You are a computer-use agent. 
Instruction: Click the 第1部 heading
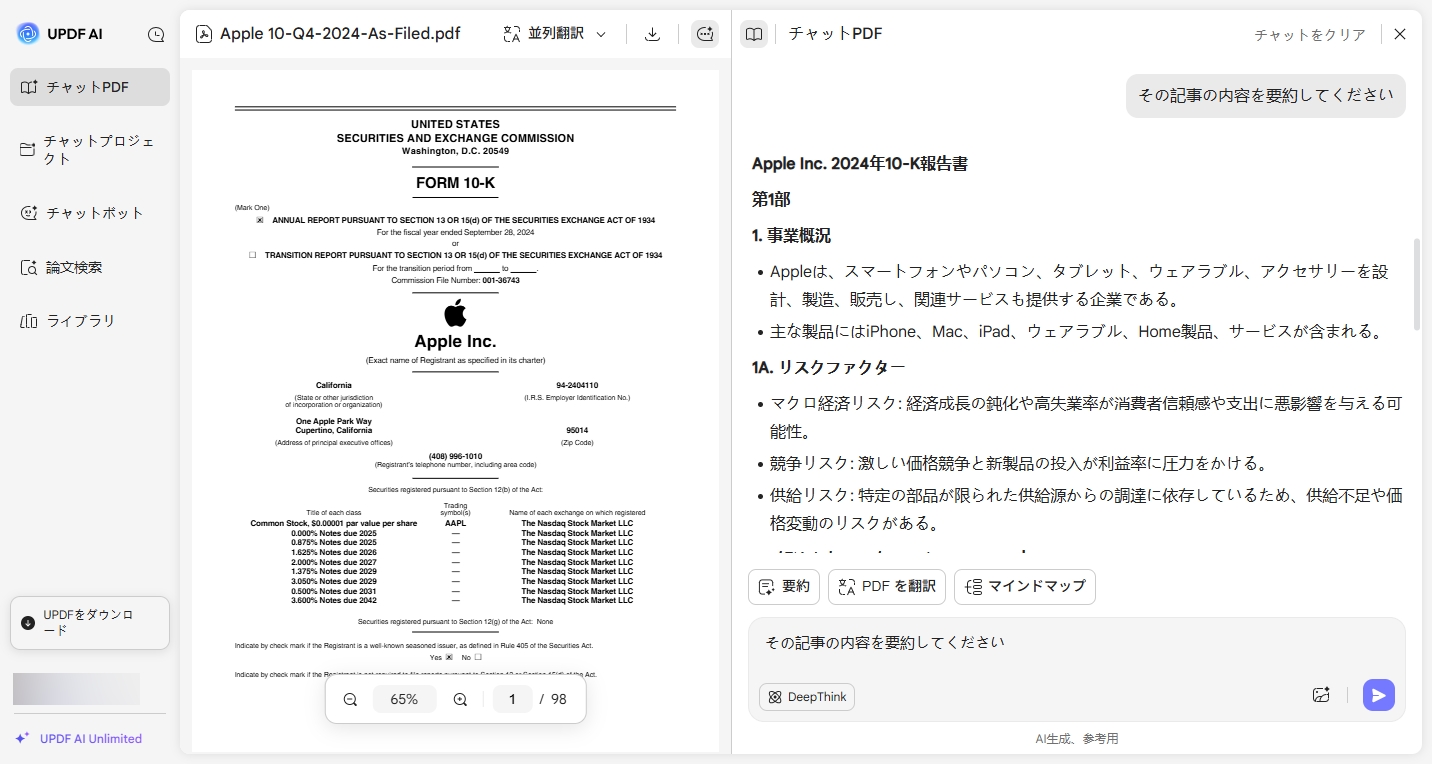click(x=771, y=200)
